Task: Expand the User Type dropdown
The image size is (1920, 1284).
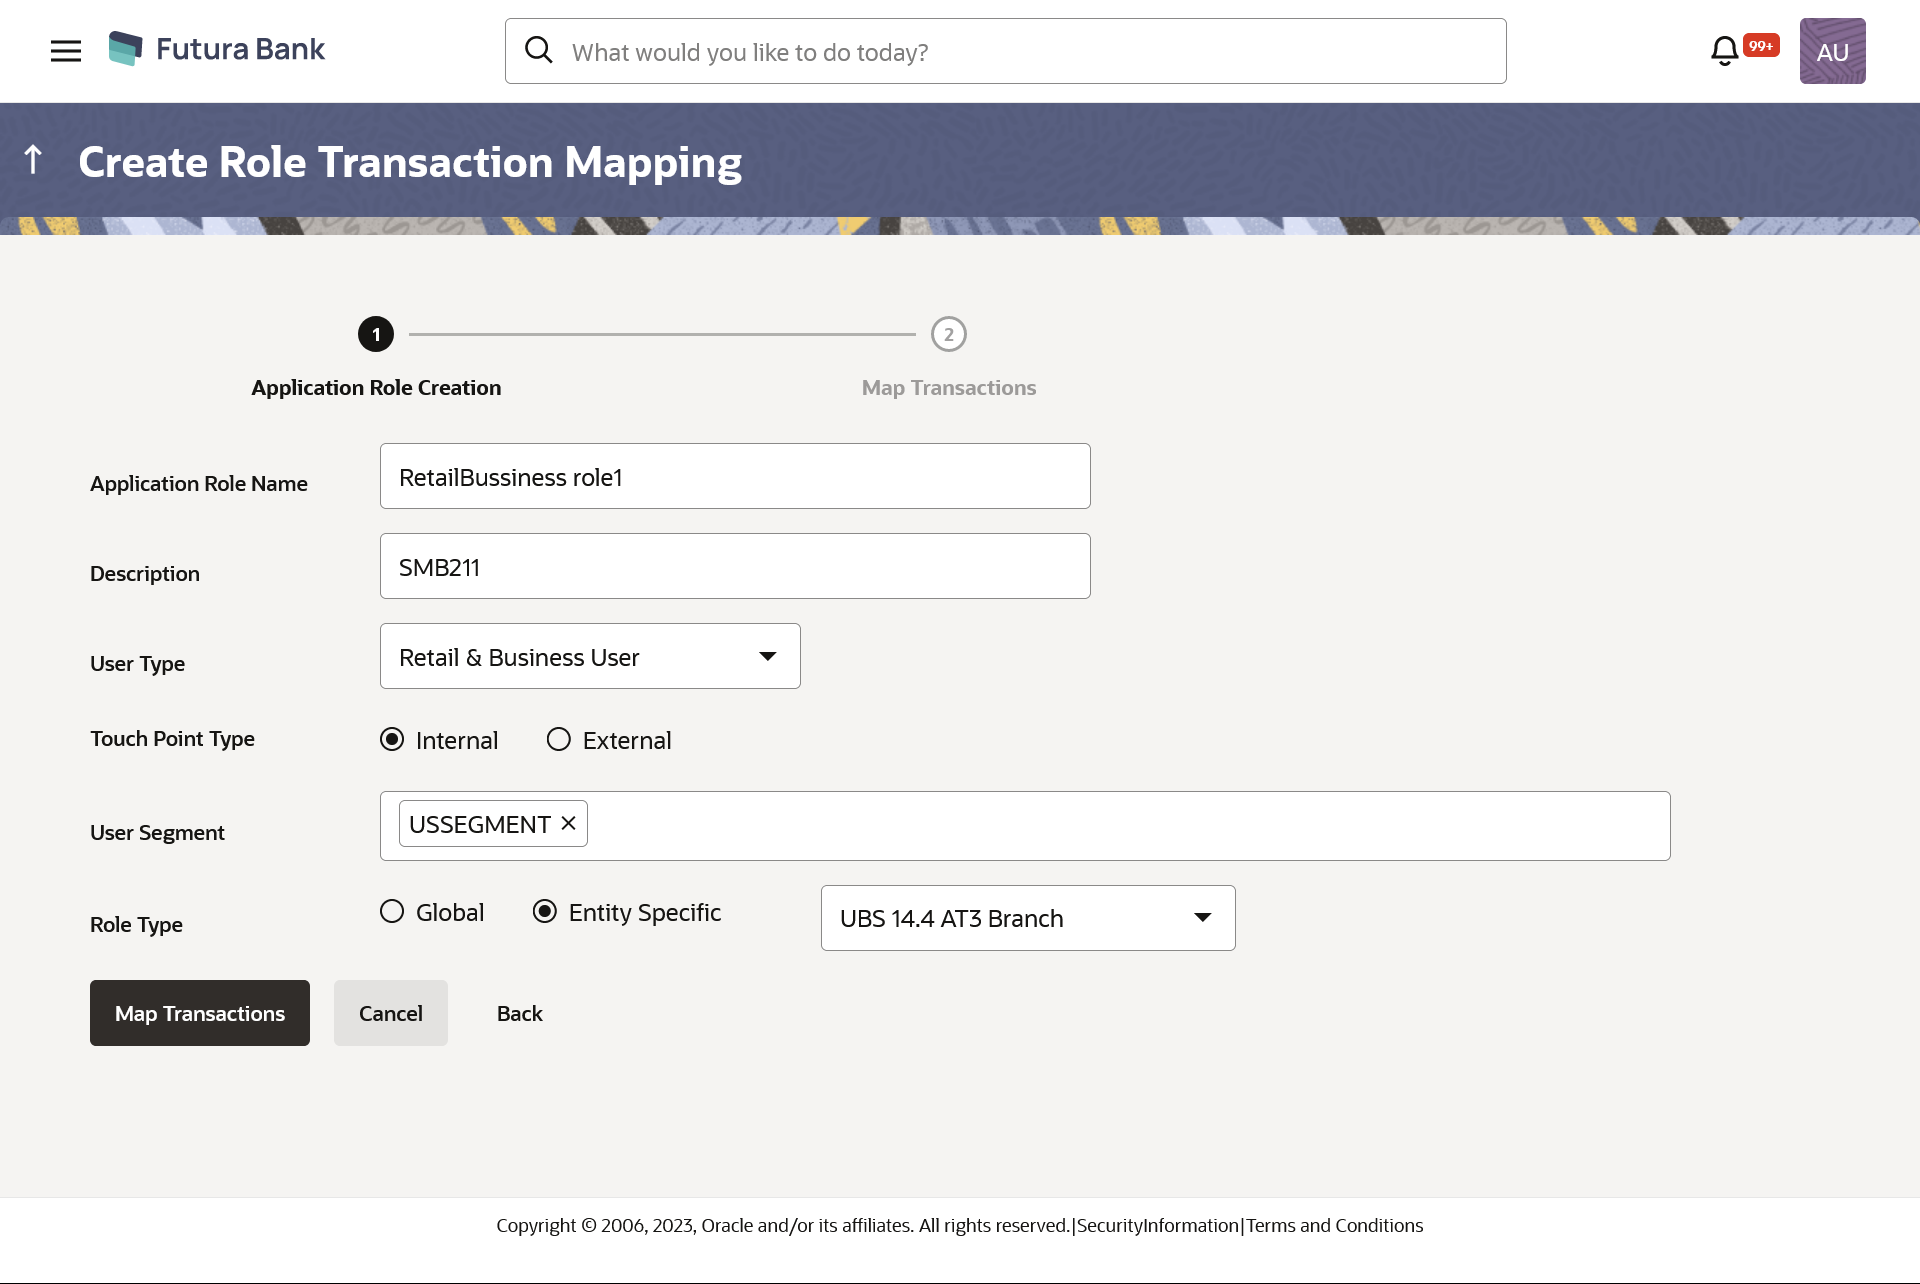Action: coord(767,655)
